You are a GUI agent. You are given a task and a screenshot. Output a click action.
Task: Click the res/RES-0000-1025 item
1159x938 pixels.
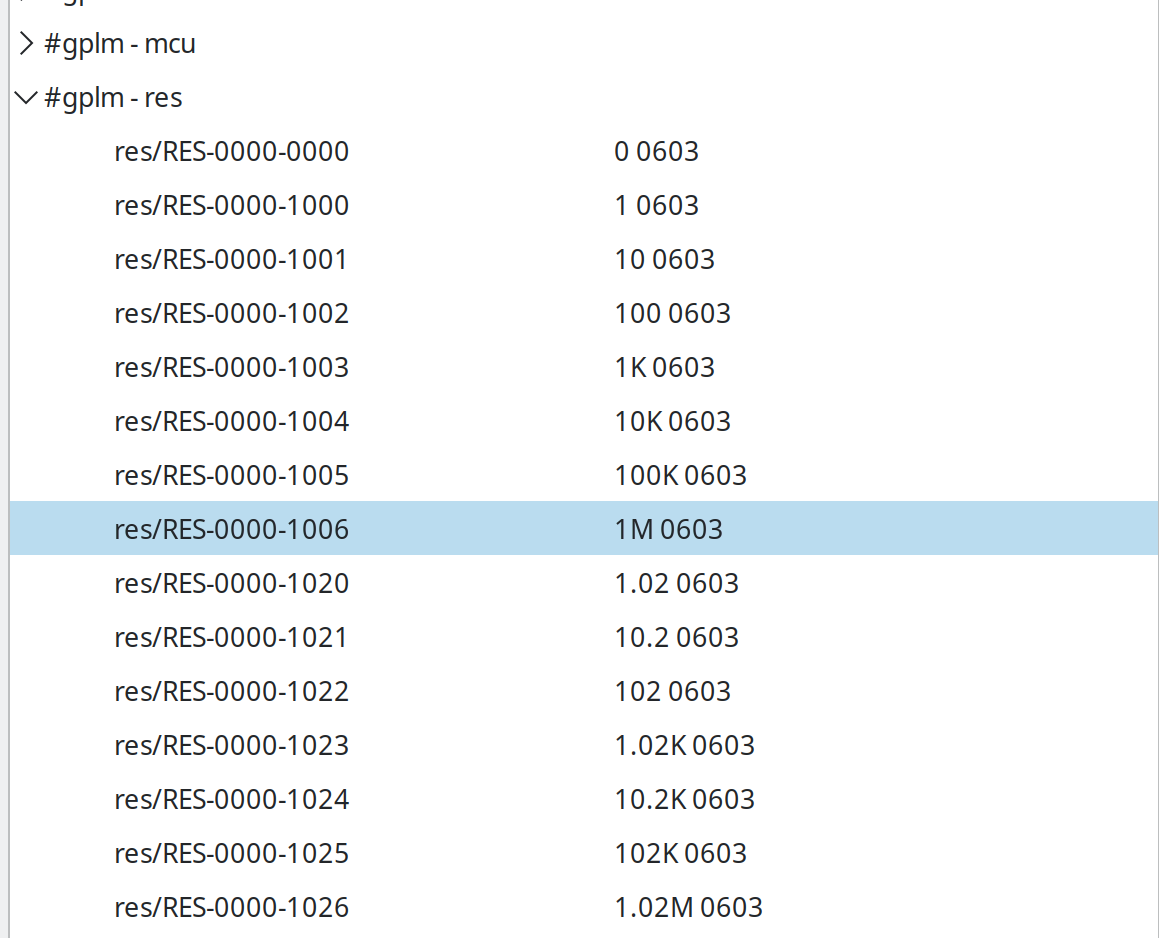231,854
